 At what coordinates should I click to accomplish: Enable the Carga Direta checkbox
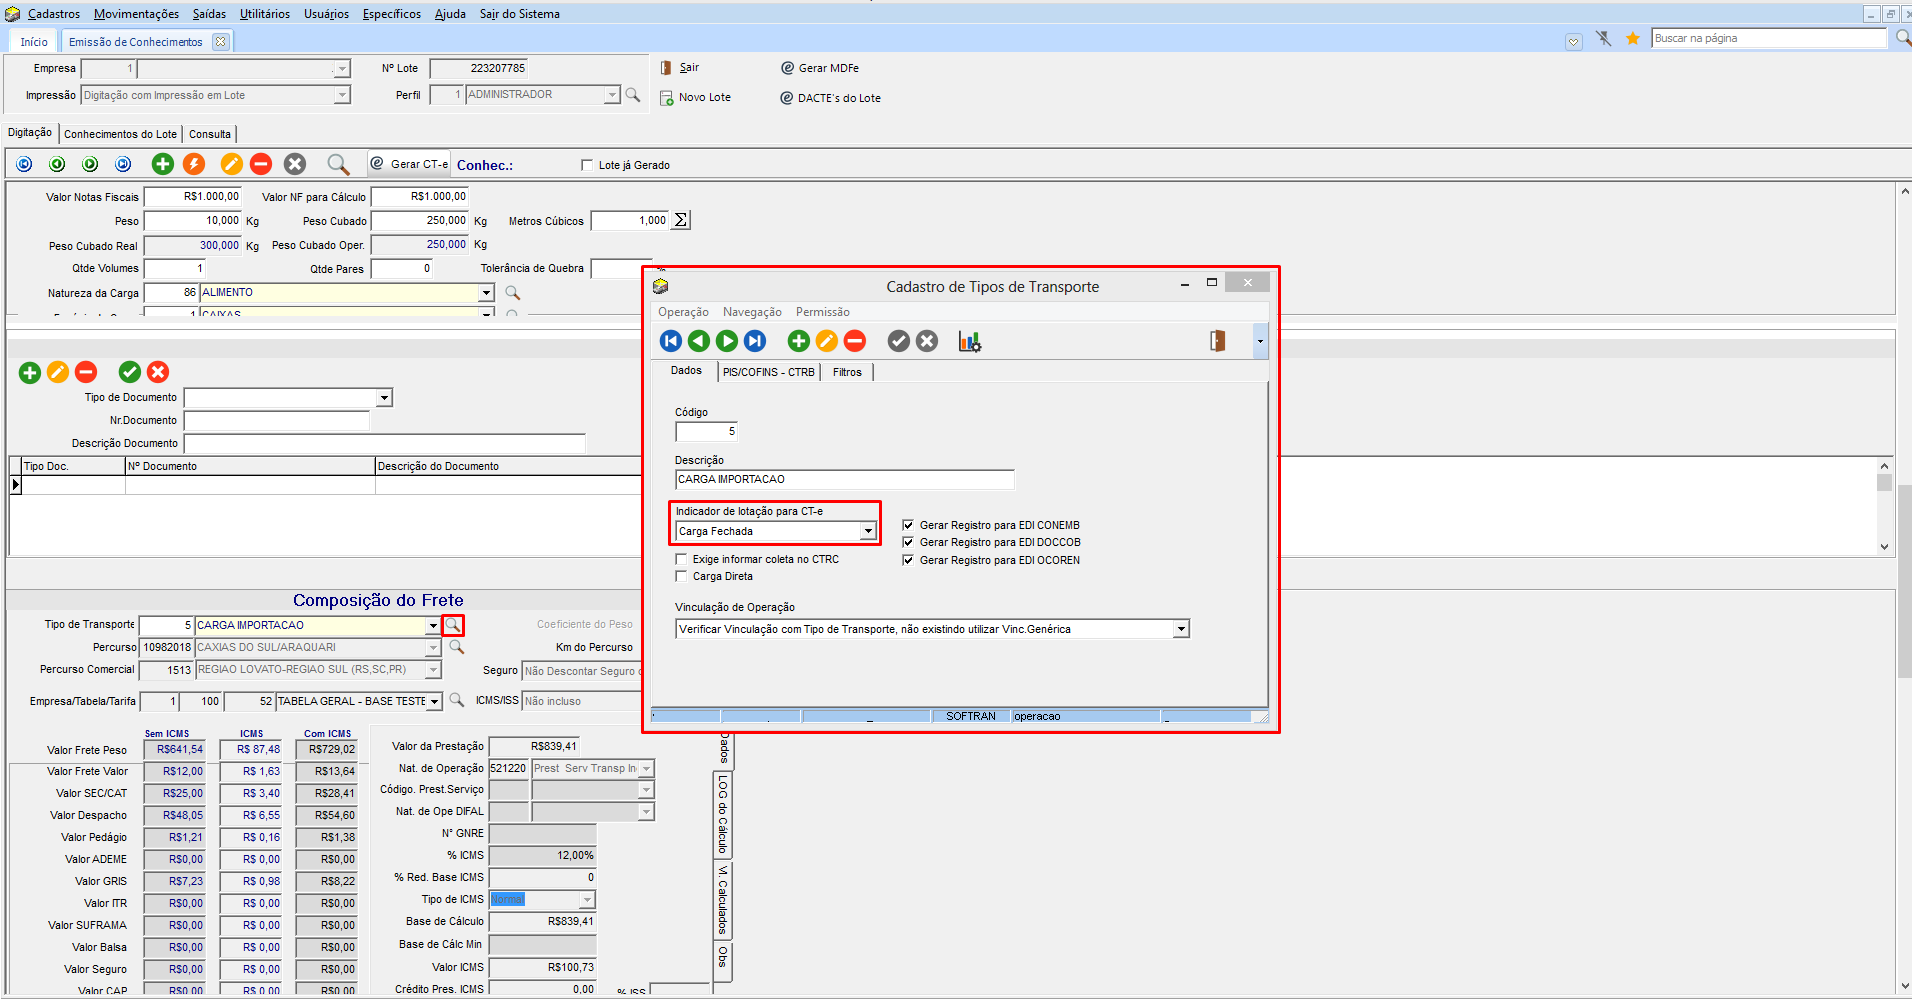point(682,577)
